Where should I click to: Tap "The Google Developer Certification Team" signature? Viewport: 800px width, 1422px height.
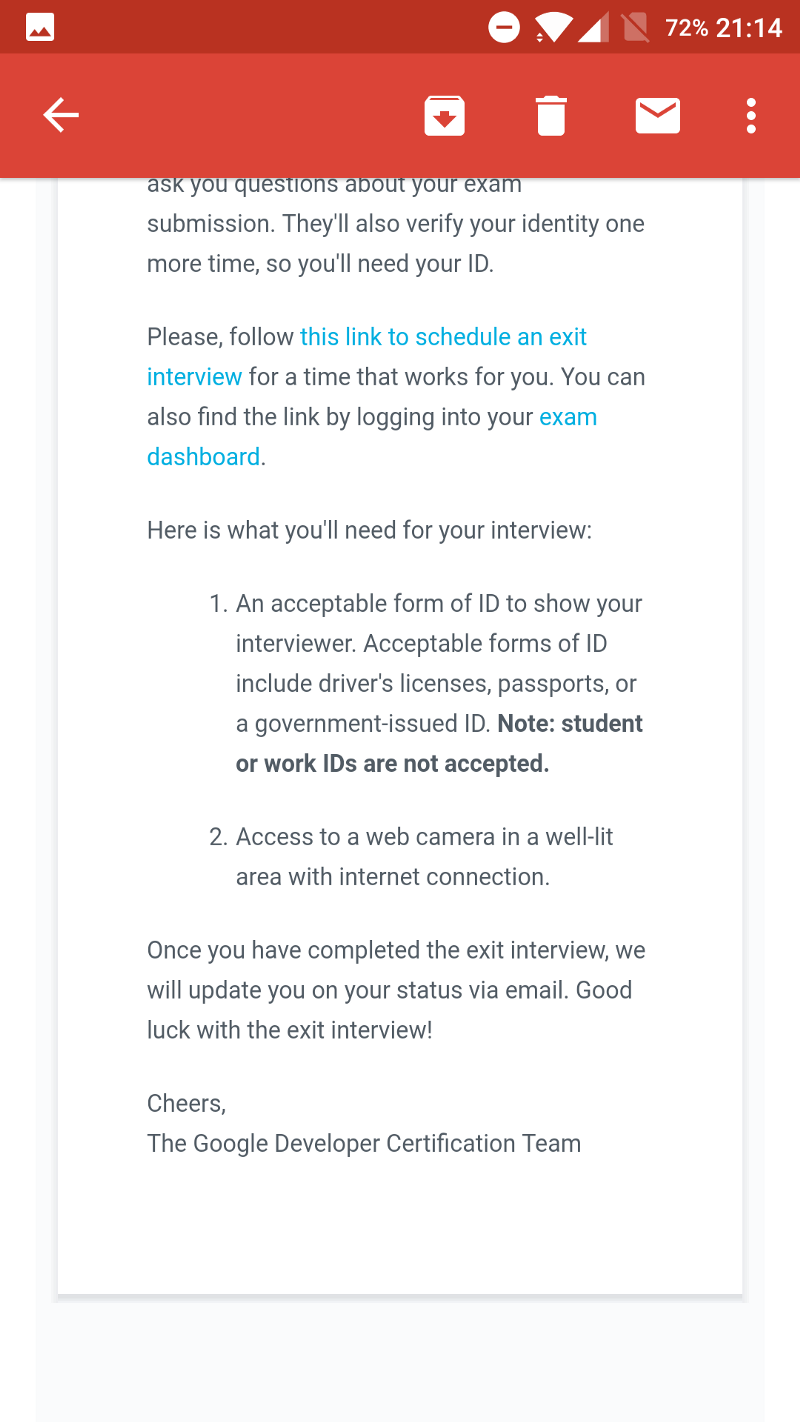tap(363, 1143)
